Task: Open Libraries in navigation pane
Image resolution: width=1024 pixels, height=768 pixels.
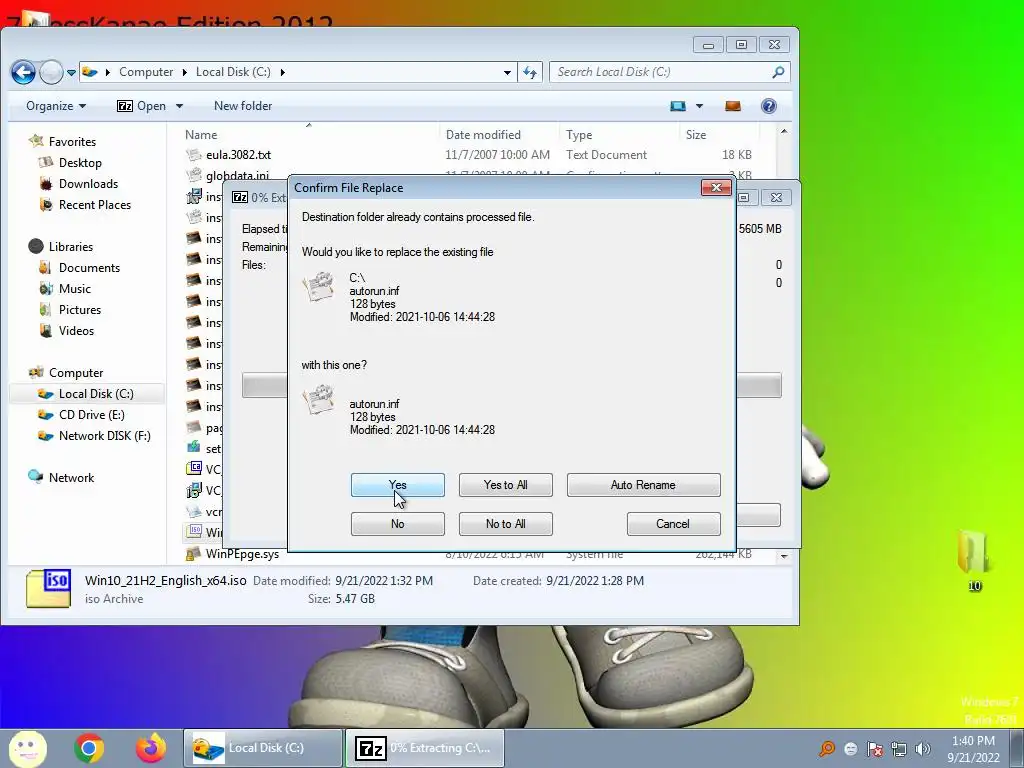Action: pyautogui.click(x=71, y=247)
